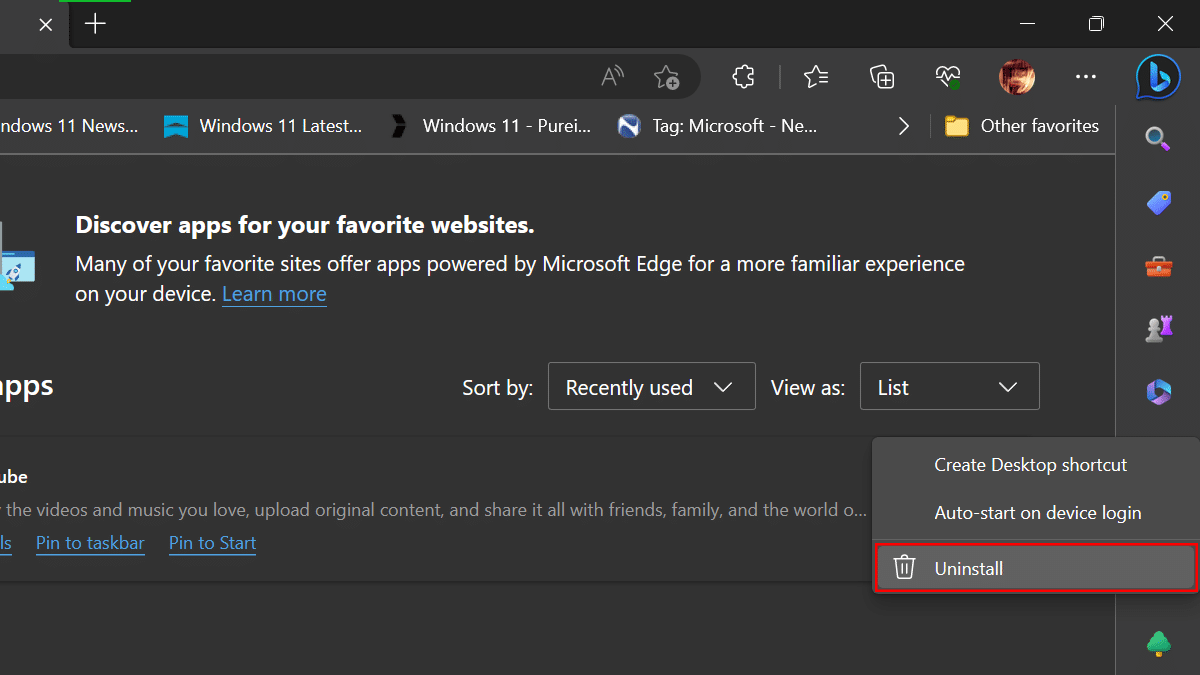The height and width of the screenshot is (675, 1200).
Task: Open sidebar Shopping tag icon
Action: coord(1158,203)
